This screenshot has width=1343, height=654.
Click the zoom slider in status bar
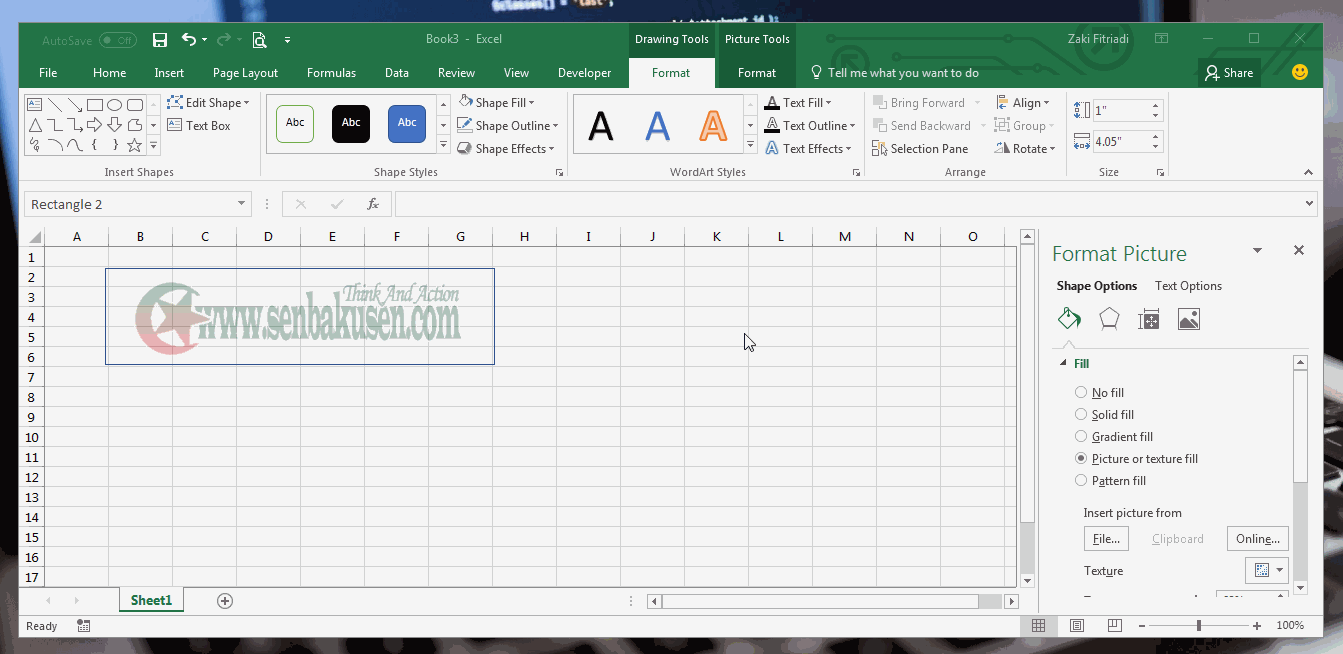(1198, 626)
